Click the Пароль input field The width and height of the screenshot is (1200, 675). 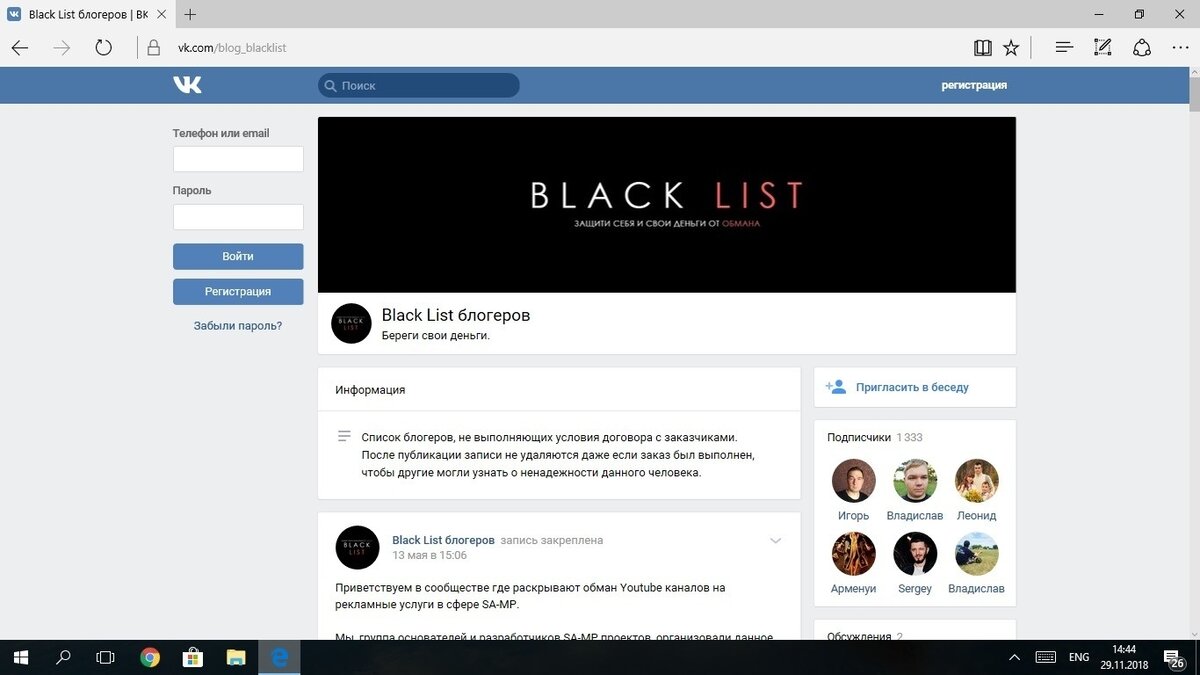point(238,217)
